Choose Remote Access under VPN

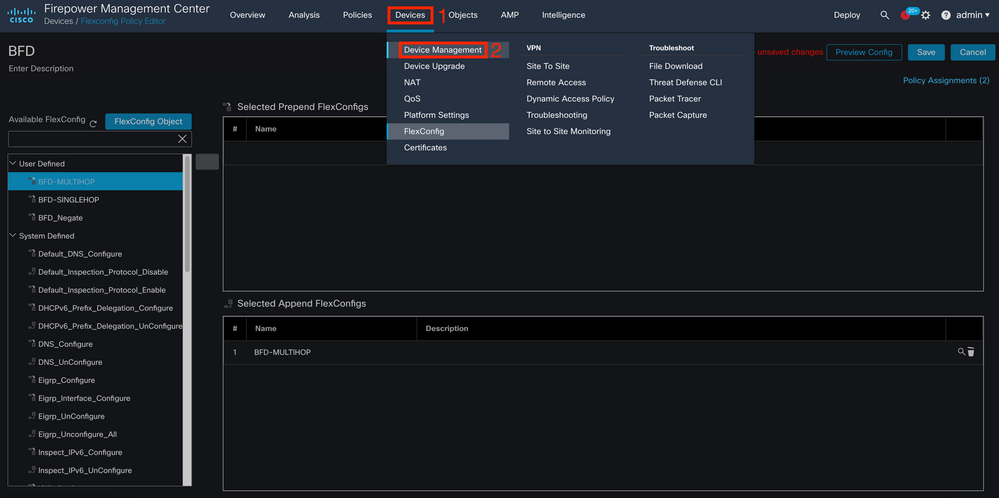(556, 83)
